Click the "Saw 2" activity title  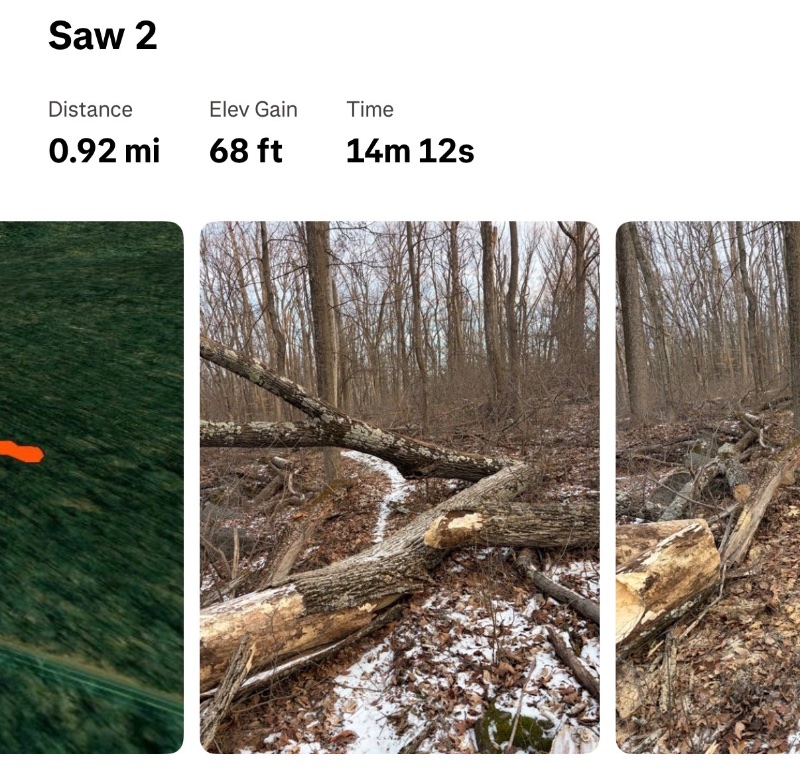pyautogui.click(x=103, y=36)
